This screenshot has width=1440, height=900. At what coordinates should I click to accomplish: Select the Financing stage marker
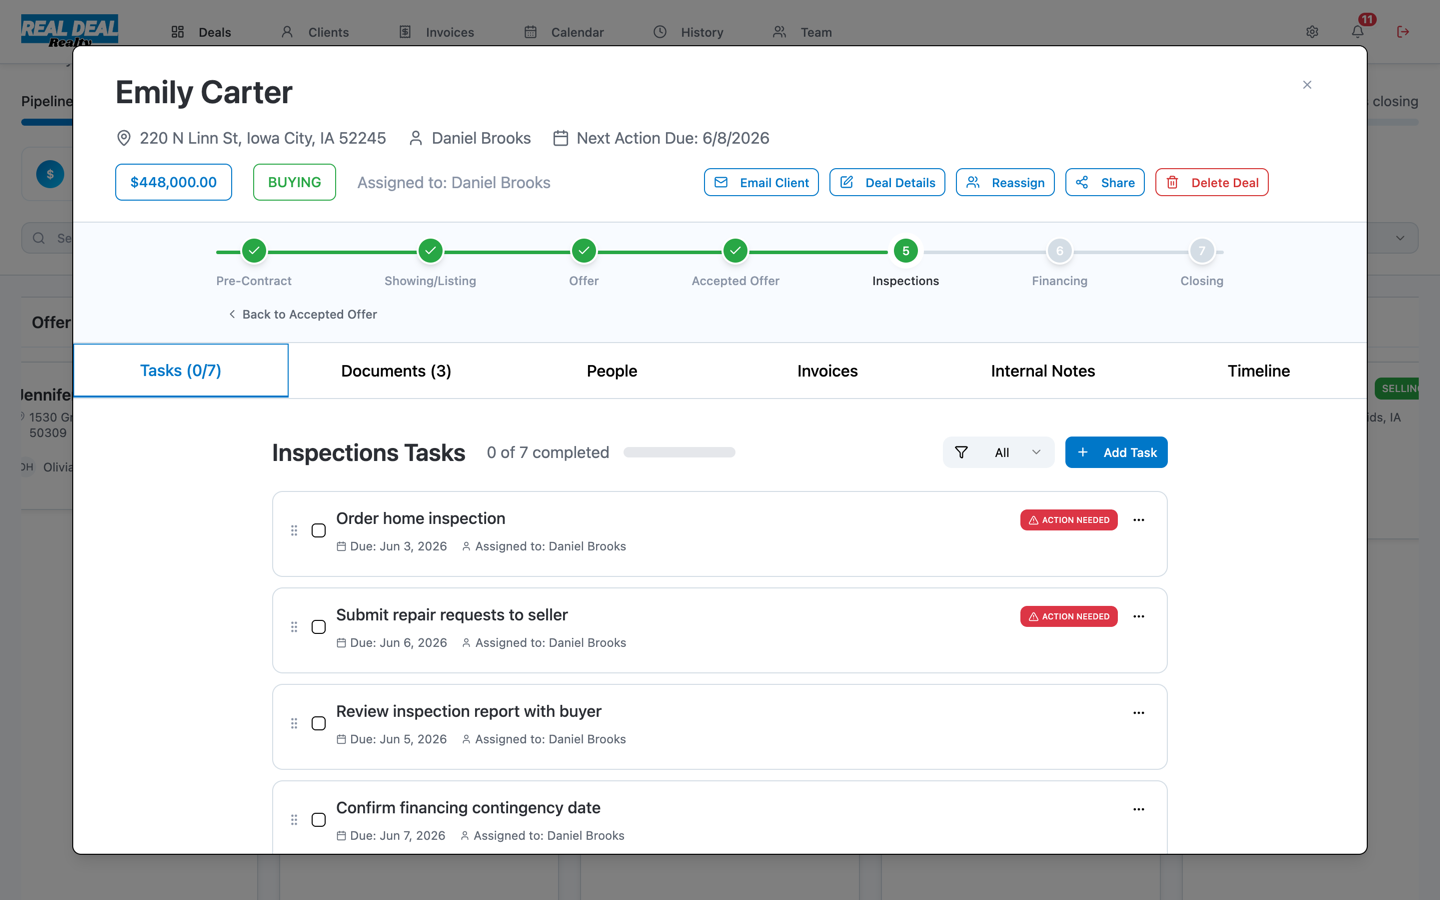coord(1059,251)
